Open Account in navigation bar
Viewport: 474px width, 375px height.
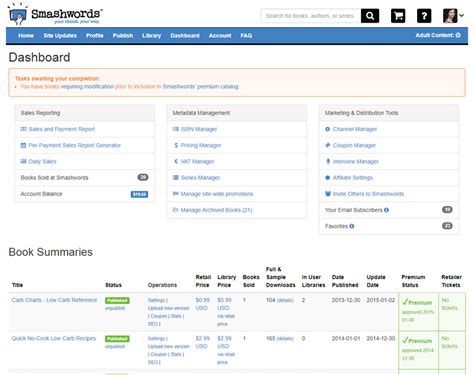tap(220, 36)
